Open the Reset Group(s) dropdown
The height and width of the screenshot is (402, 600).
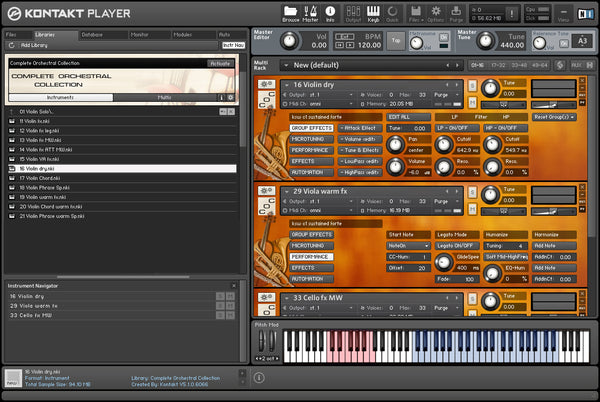pyautogui.click(x=555, y=117)
